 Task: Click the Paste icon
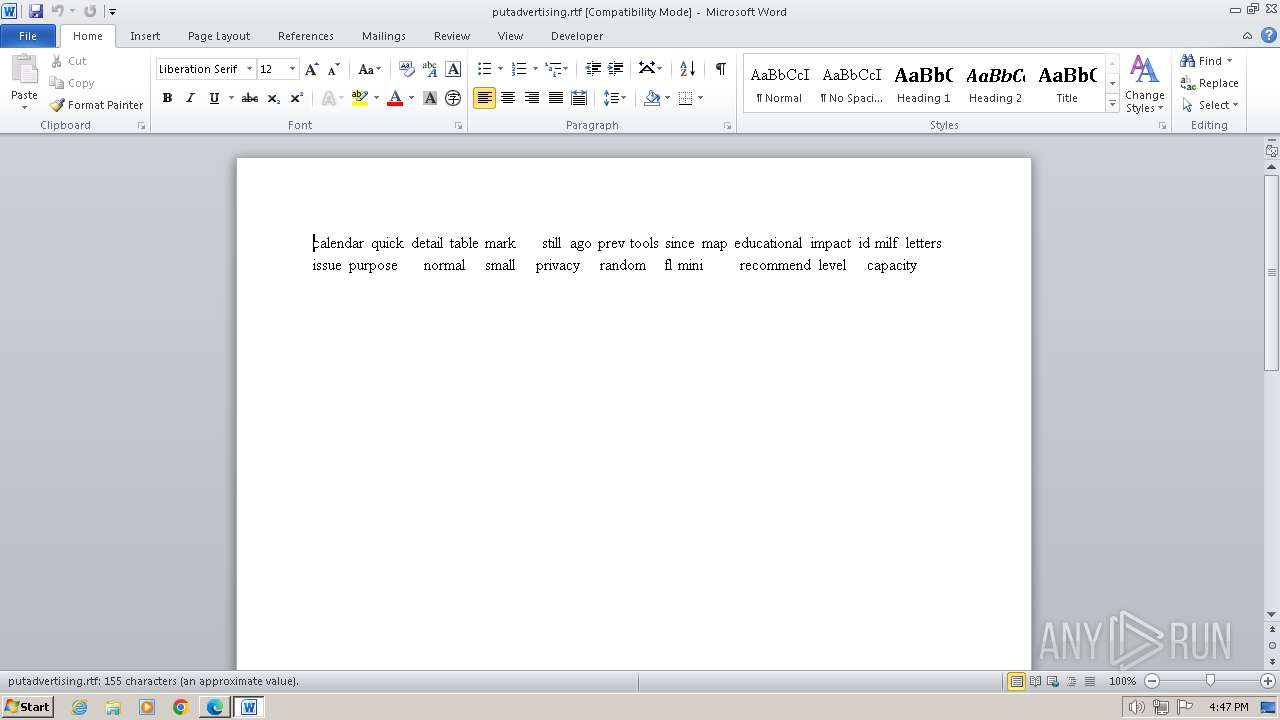click(x=24, y=71)
